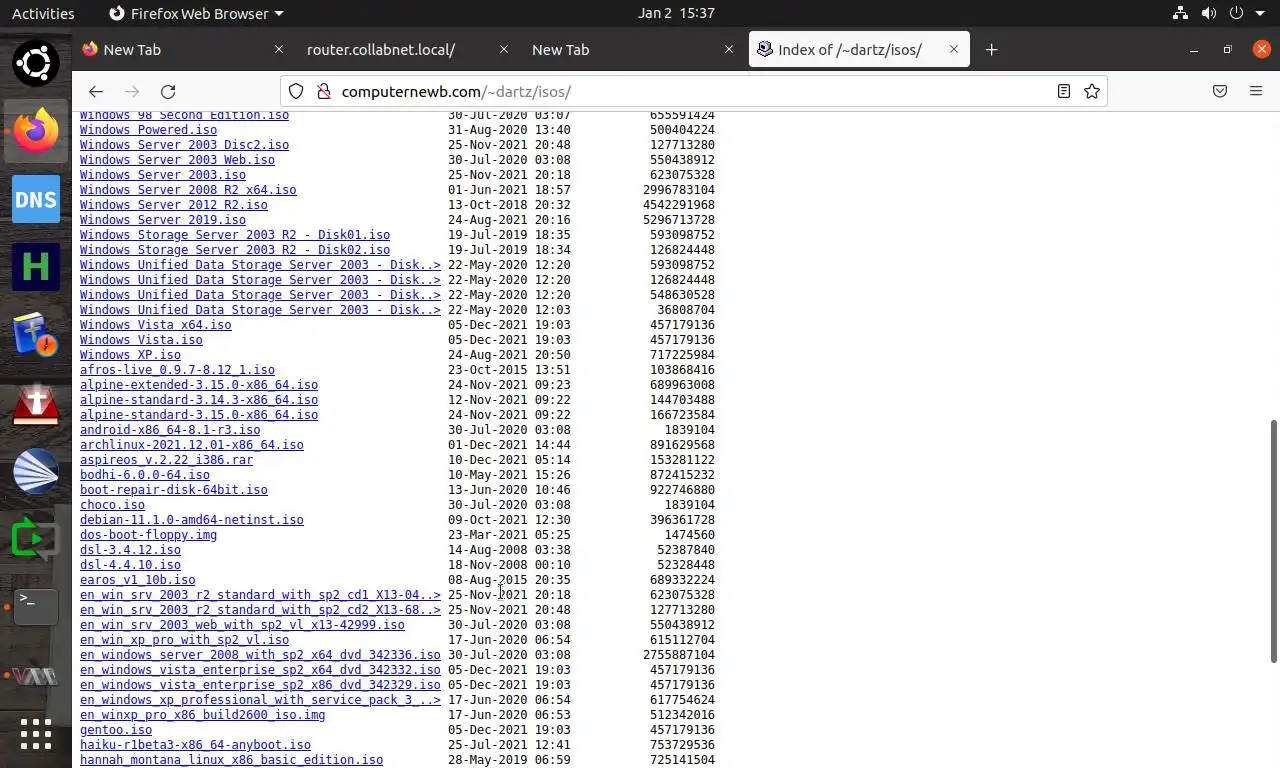Launch Firefox from the dock
Viewport: 1280px width, 768px height.
(36, 131)
